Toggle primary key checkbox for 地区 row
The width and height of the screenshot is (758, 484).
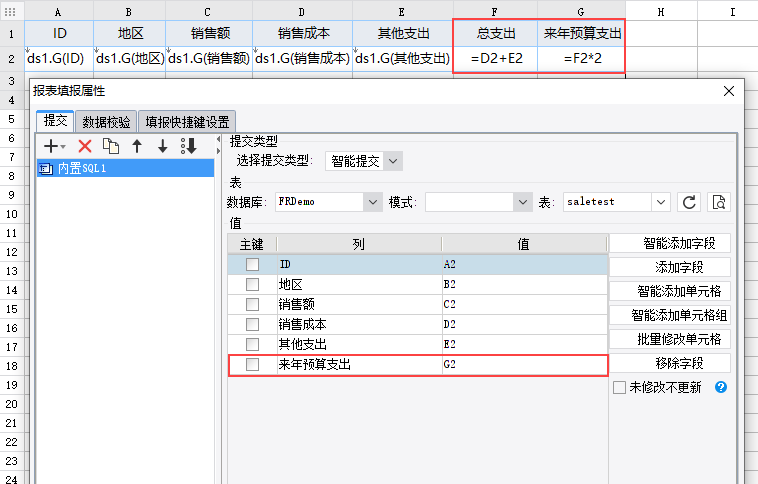tap(252, 284)
